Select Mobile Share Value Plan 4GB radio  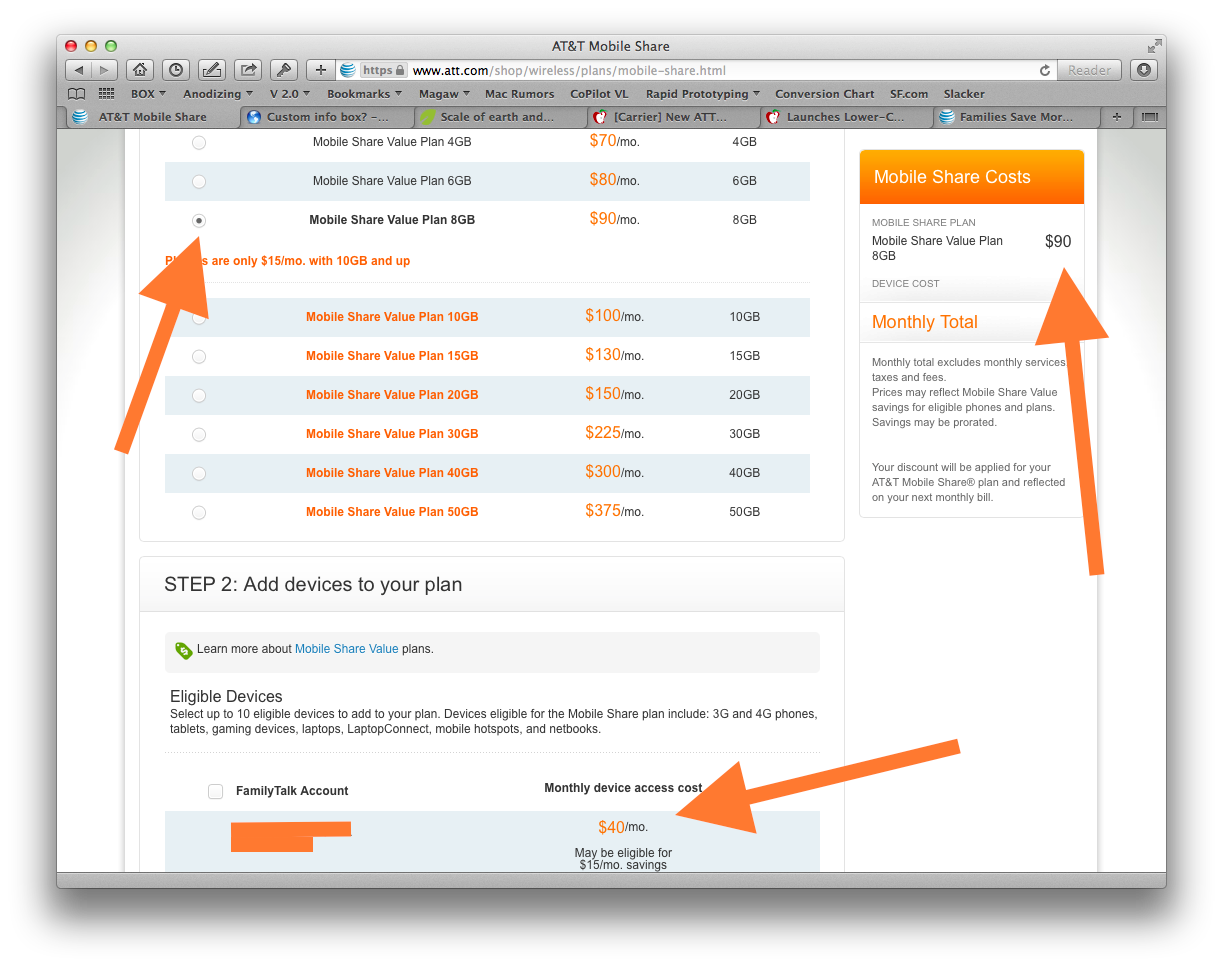199,143
